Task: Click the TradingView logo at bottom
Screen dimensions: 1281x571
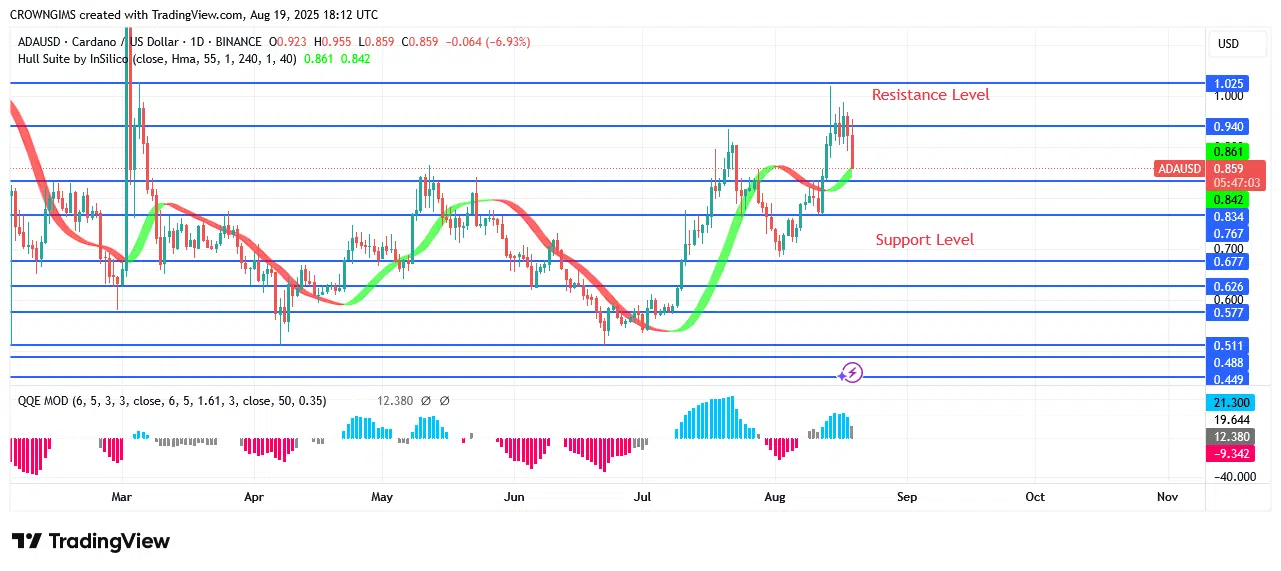Action: [91, 541]
